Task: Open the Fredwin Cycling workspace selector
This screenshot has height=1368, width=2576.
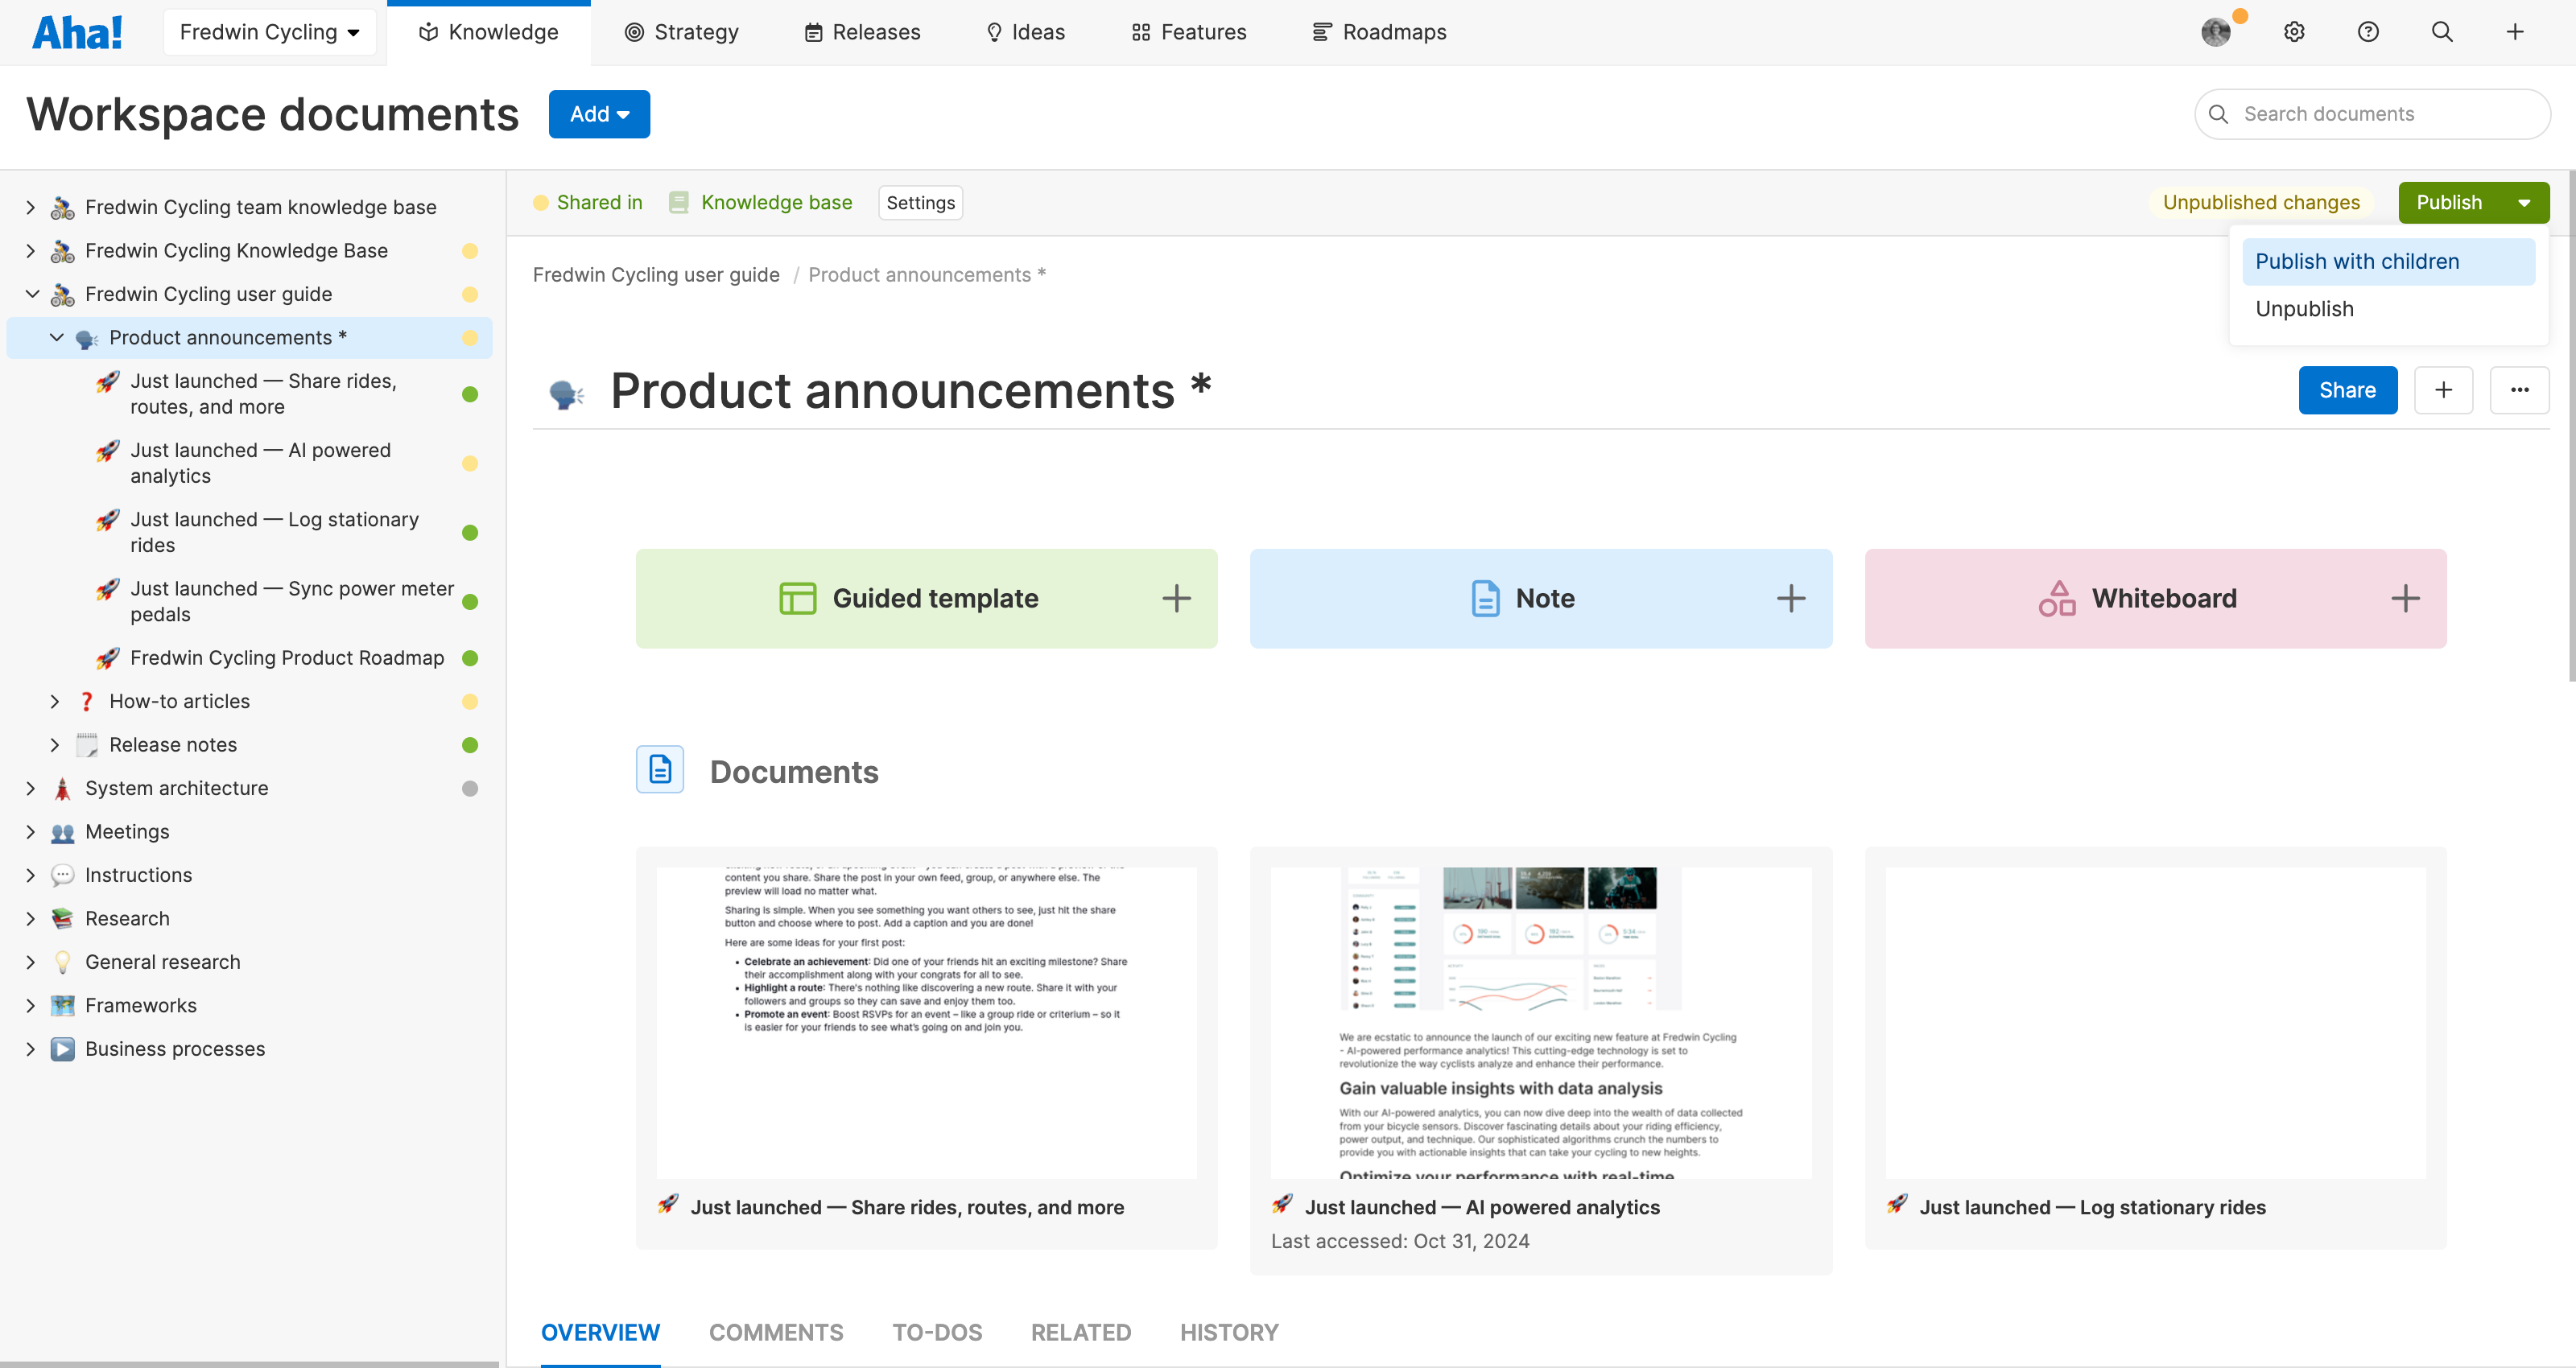Action: tap(269, 31)
